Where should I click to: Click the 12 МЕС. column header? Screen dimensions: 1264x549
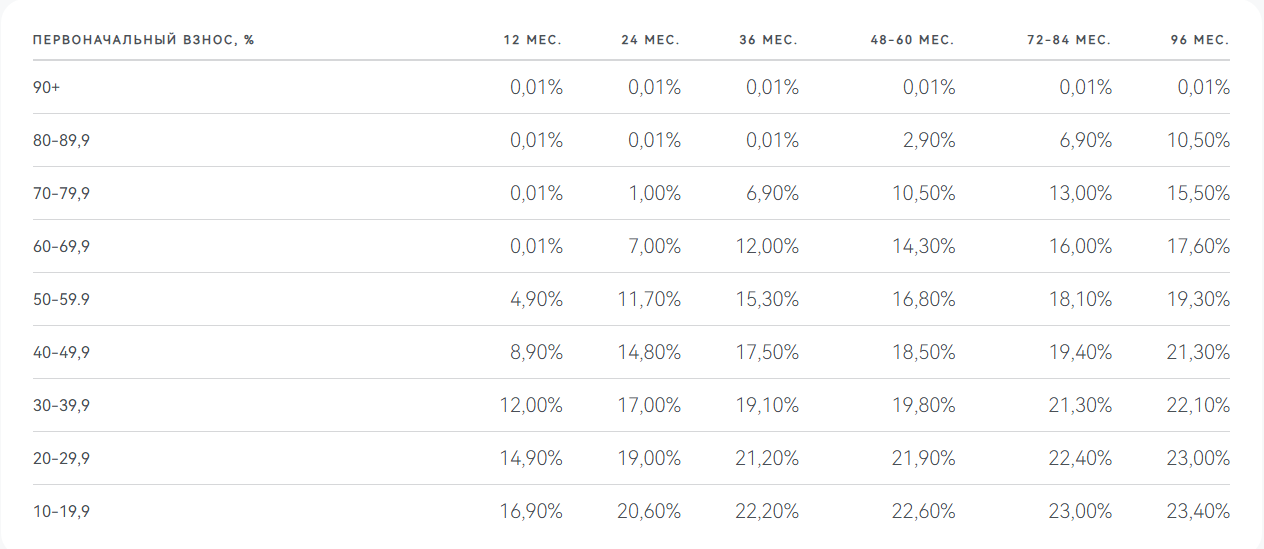point(532,40)
